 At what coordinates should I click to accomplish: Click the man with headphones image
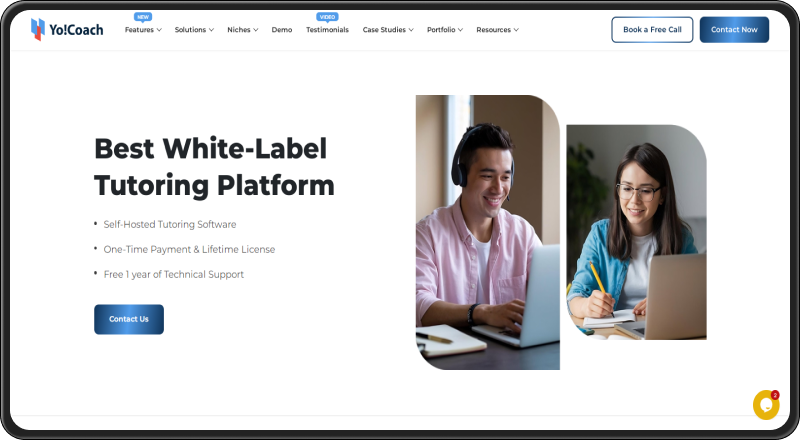487,230
